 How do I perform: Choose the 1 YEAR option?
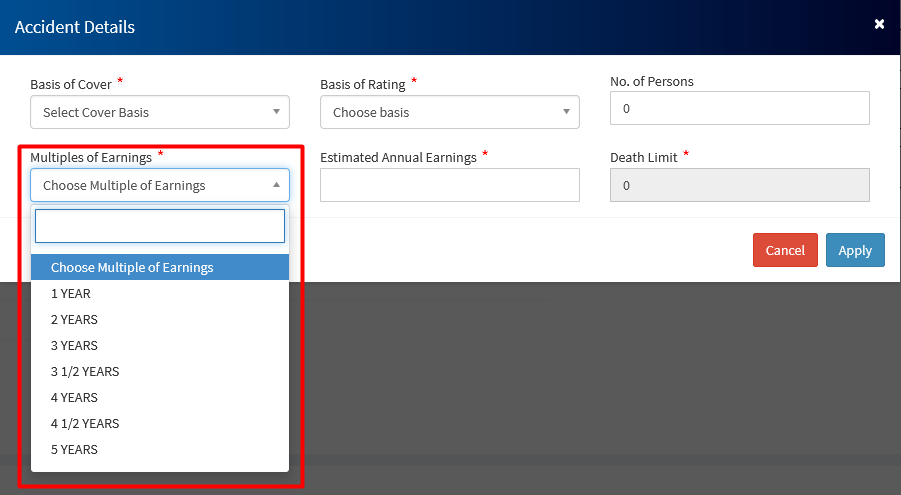[71, 294]
